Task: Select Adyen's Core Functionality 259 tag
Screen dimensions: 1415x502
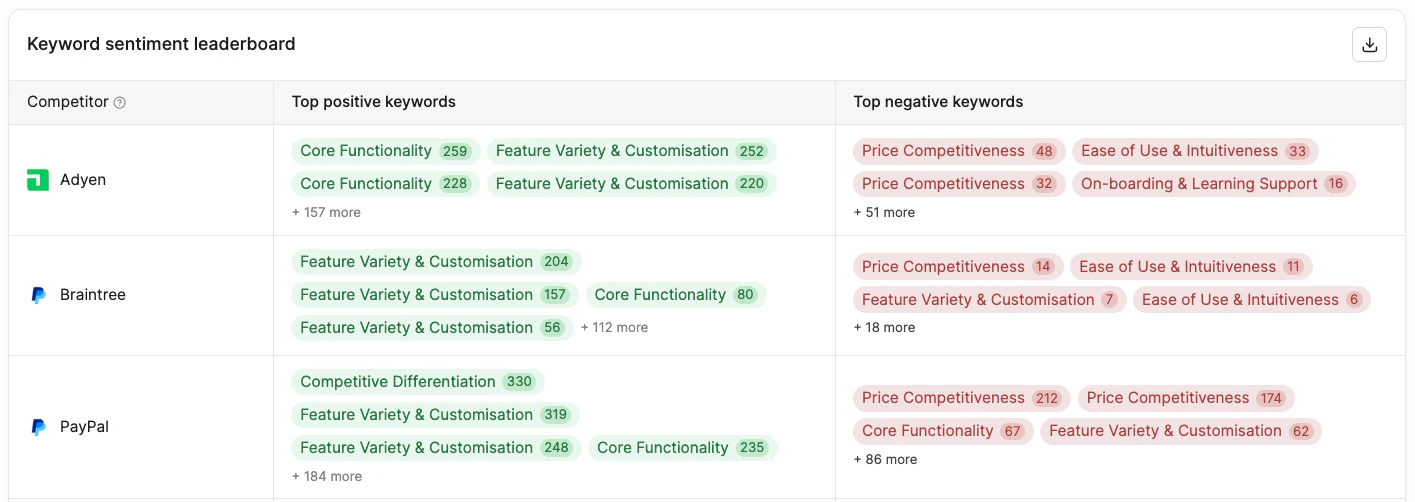Action: pyautogui.click(x=386, y=151)
